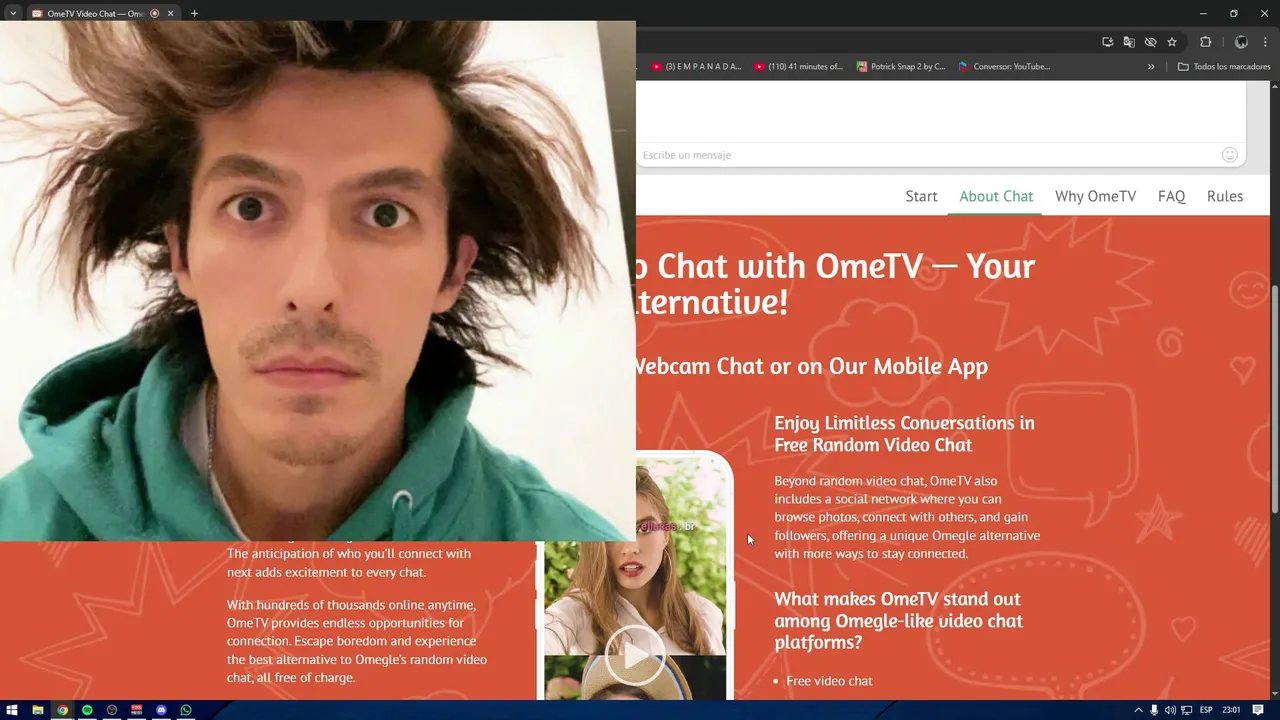This screenshot has width=1280, height=720.
Task: Open the Potrick Snap 2 bookmark
Action: pos(901,67)
